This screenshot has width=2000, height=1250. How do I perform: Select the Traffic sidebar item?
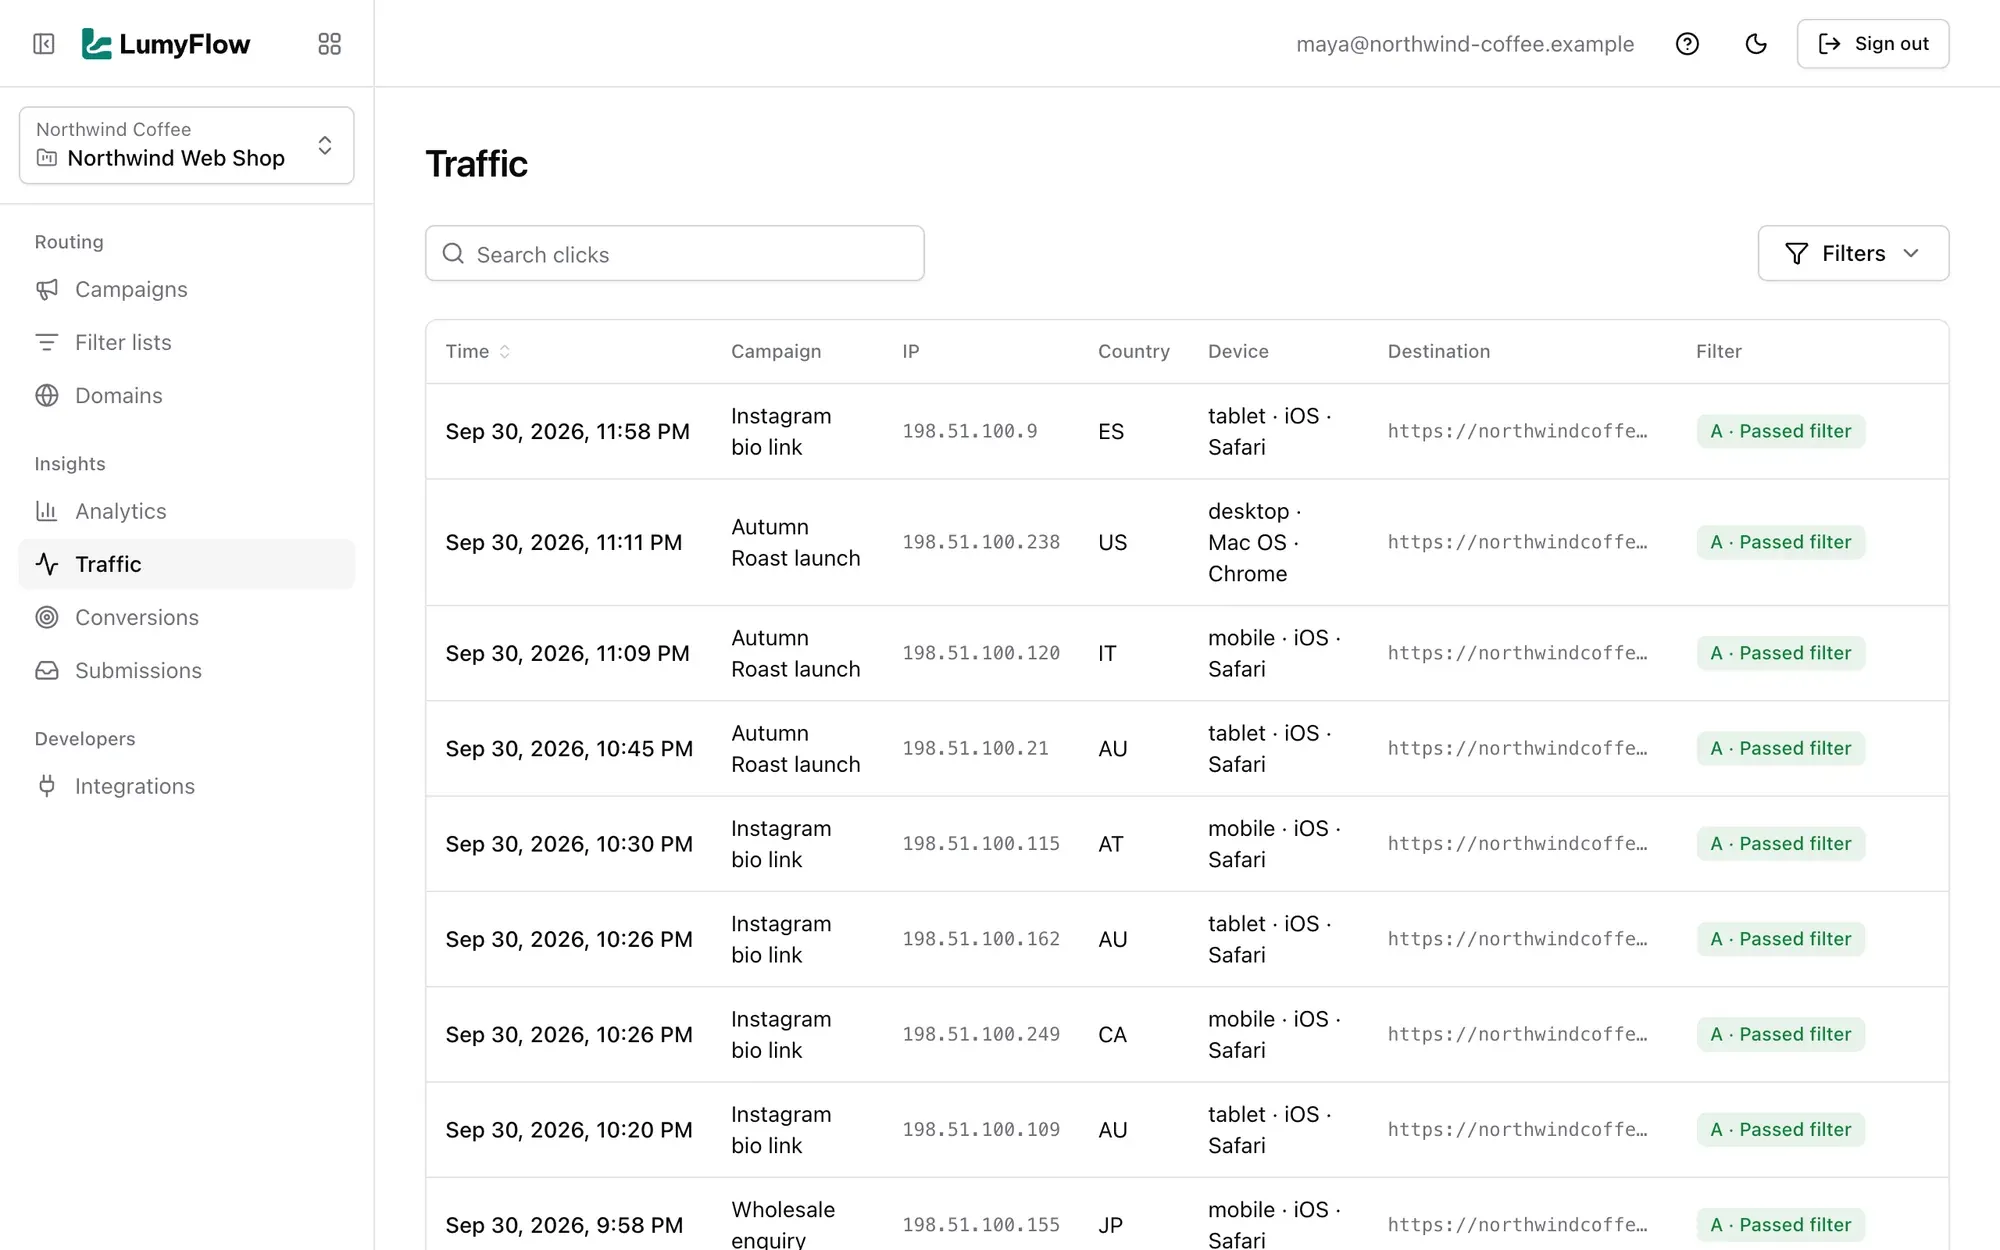[187, 564]
